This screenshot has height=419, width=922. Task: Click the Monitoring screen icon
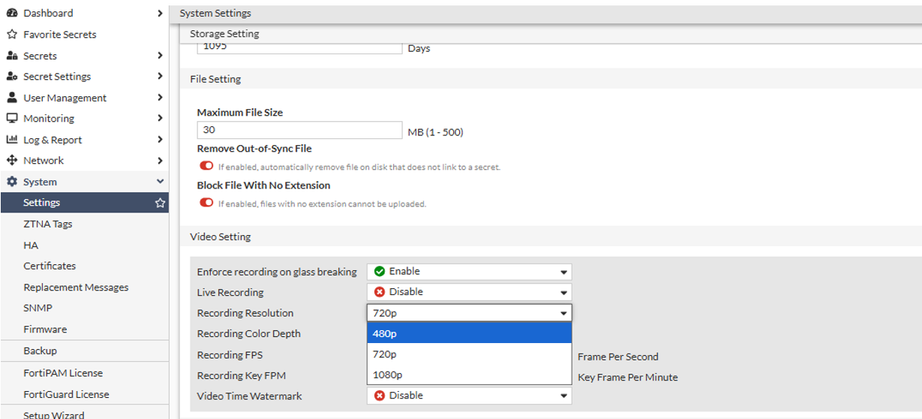[12, 119]
